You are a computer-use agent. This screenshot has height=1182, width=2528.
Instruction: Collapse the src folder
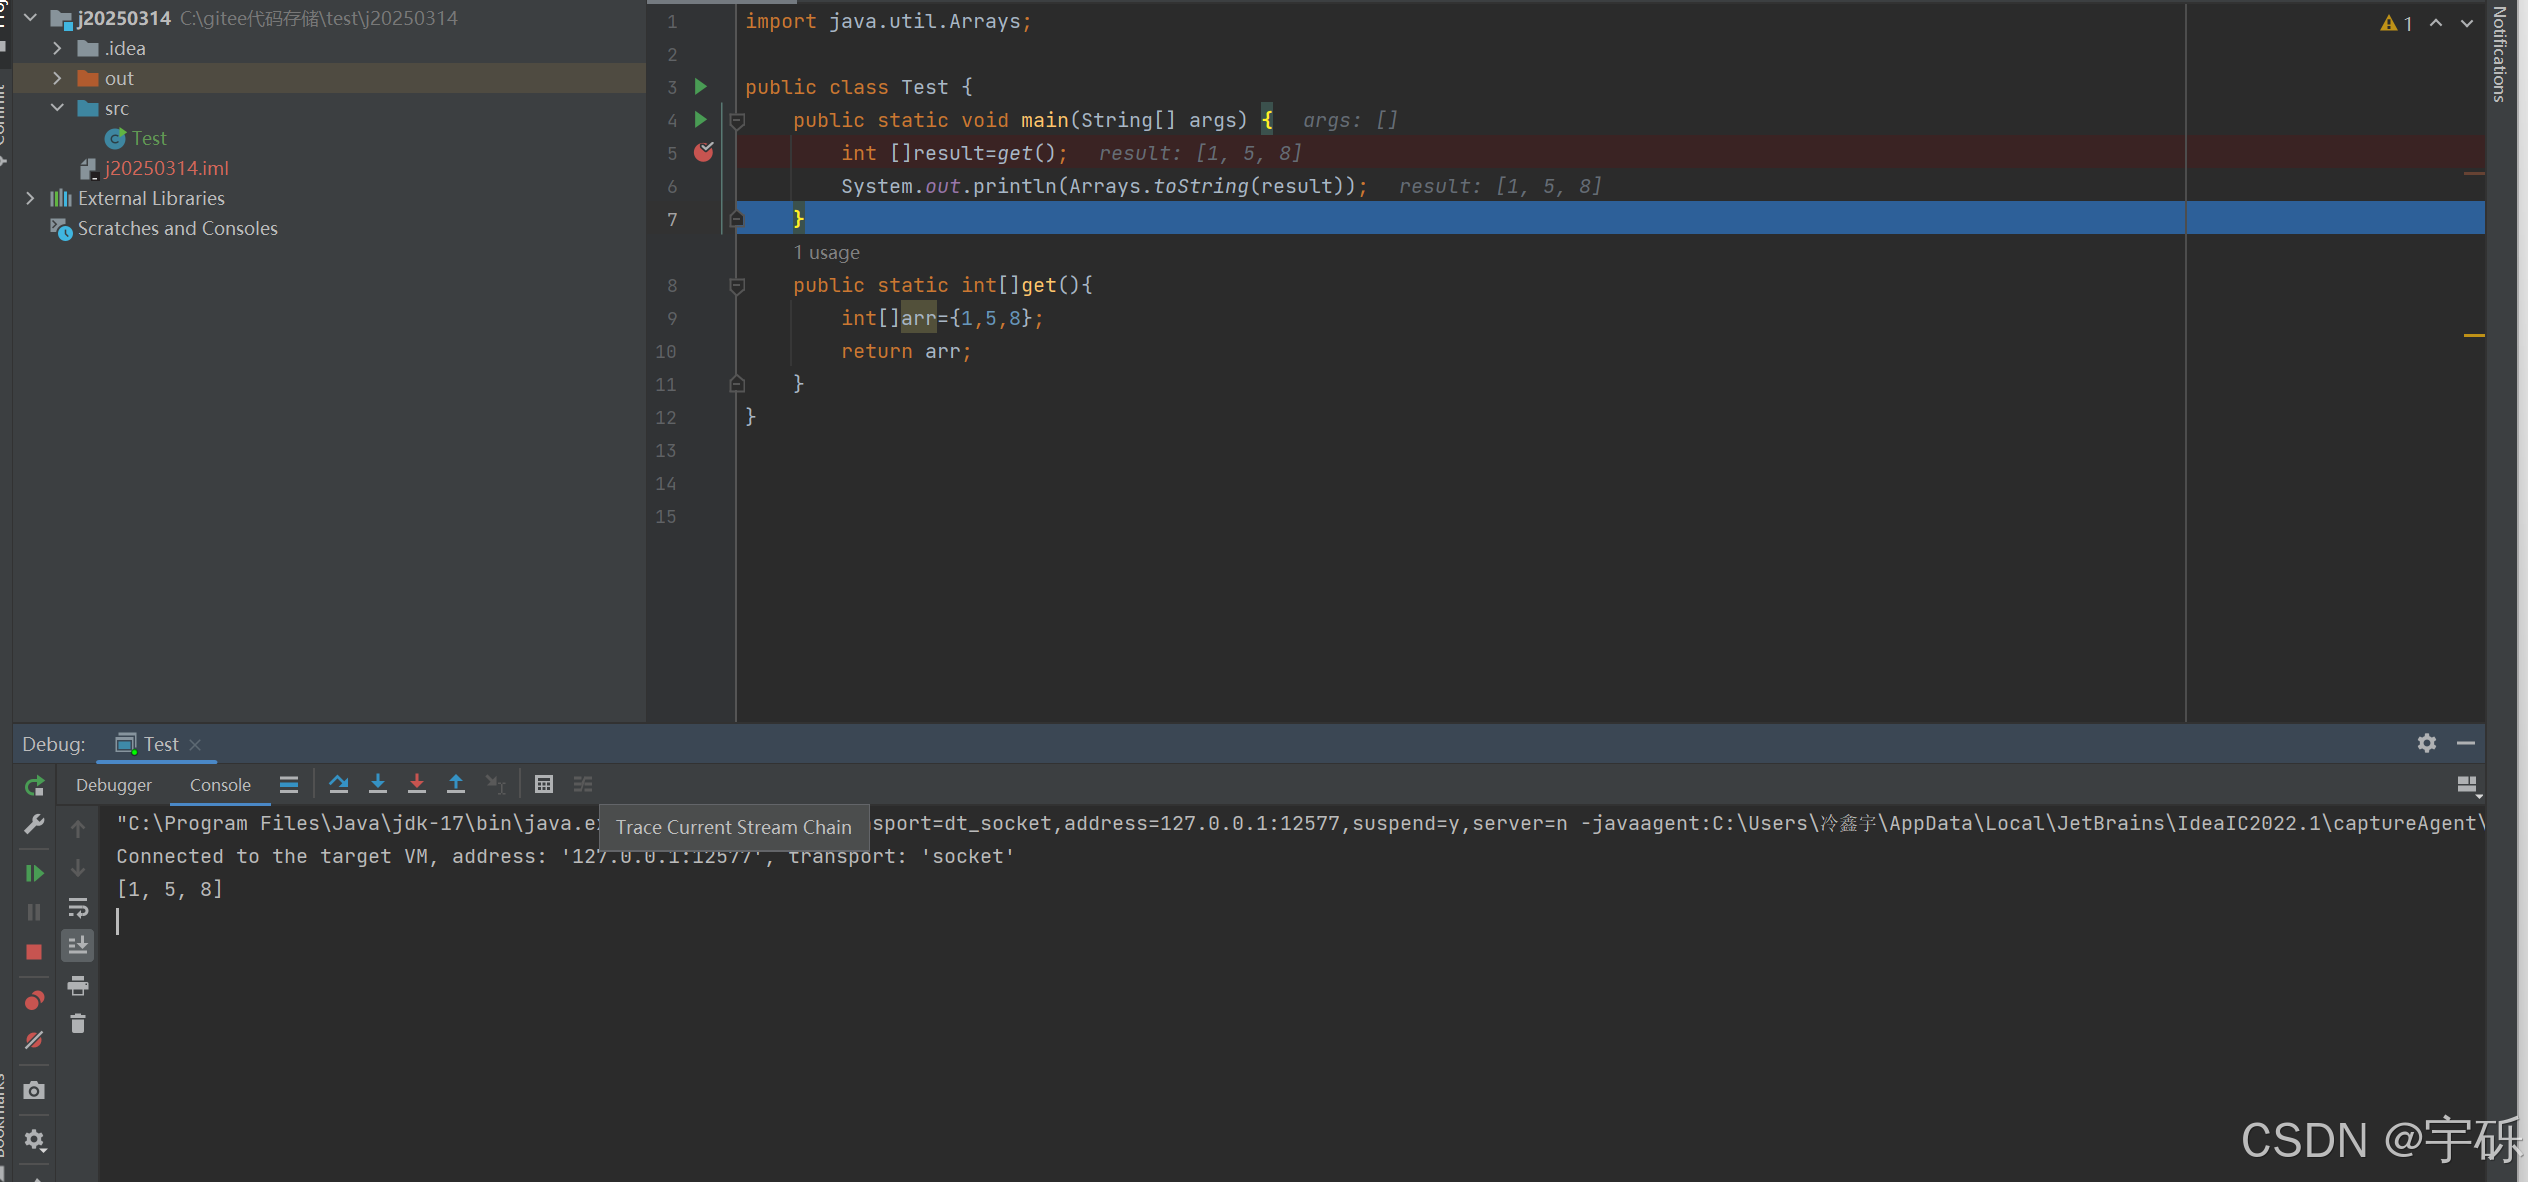point(57,108)
